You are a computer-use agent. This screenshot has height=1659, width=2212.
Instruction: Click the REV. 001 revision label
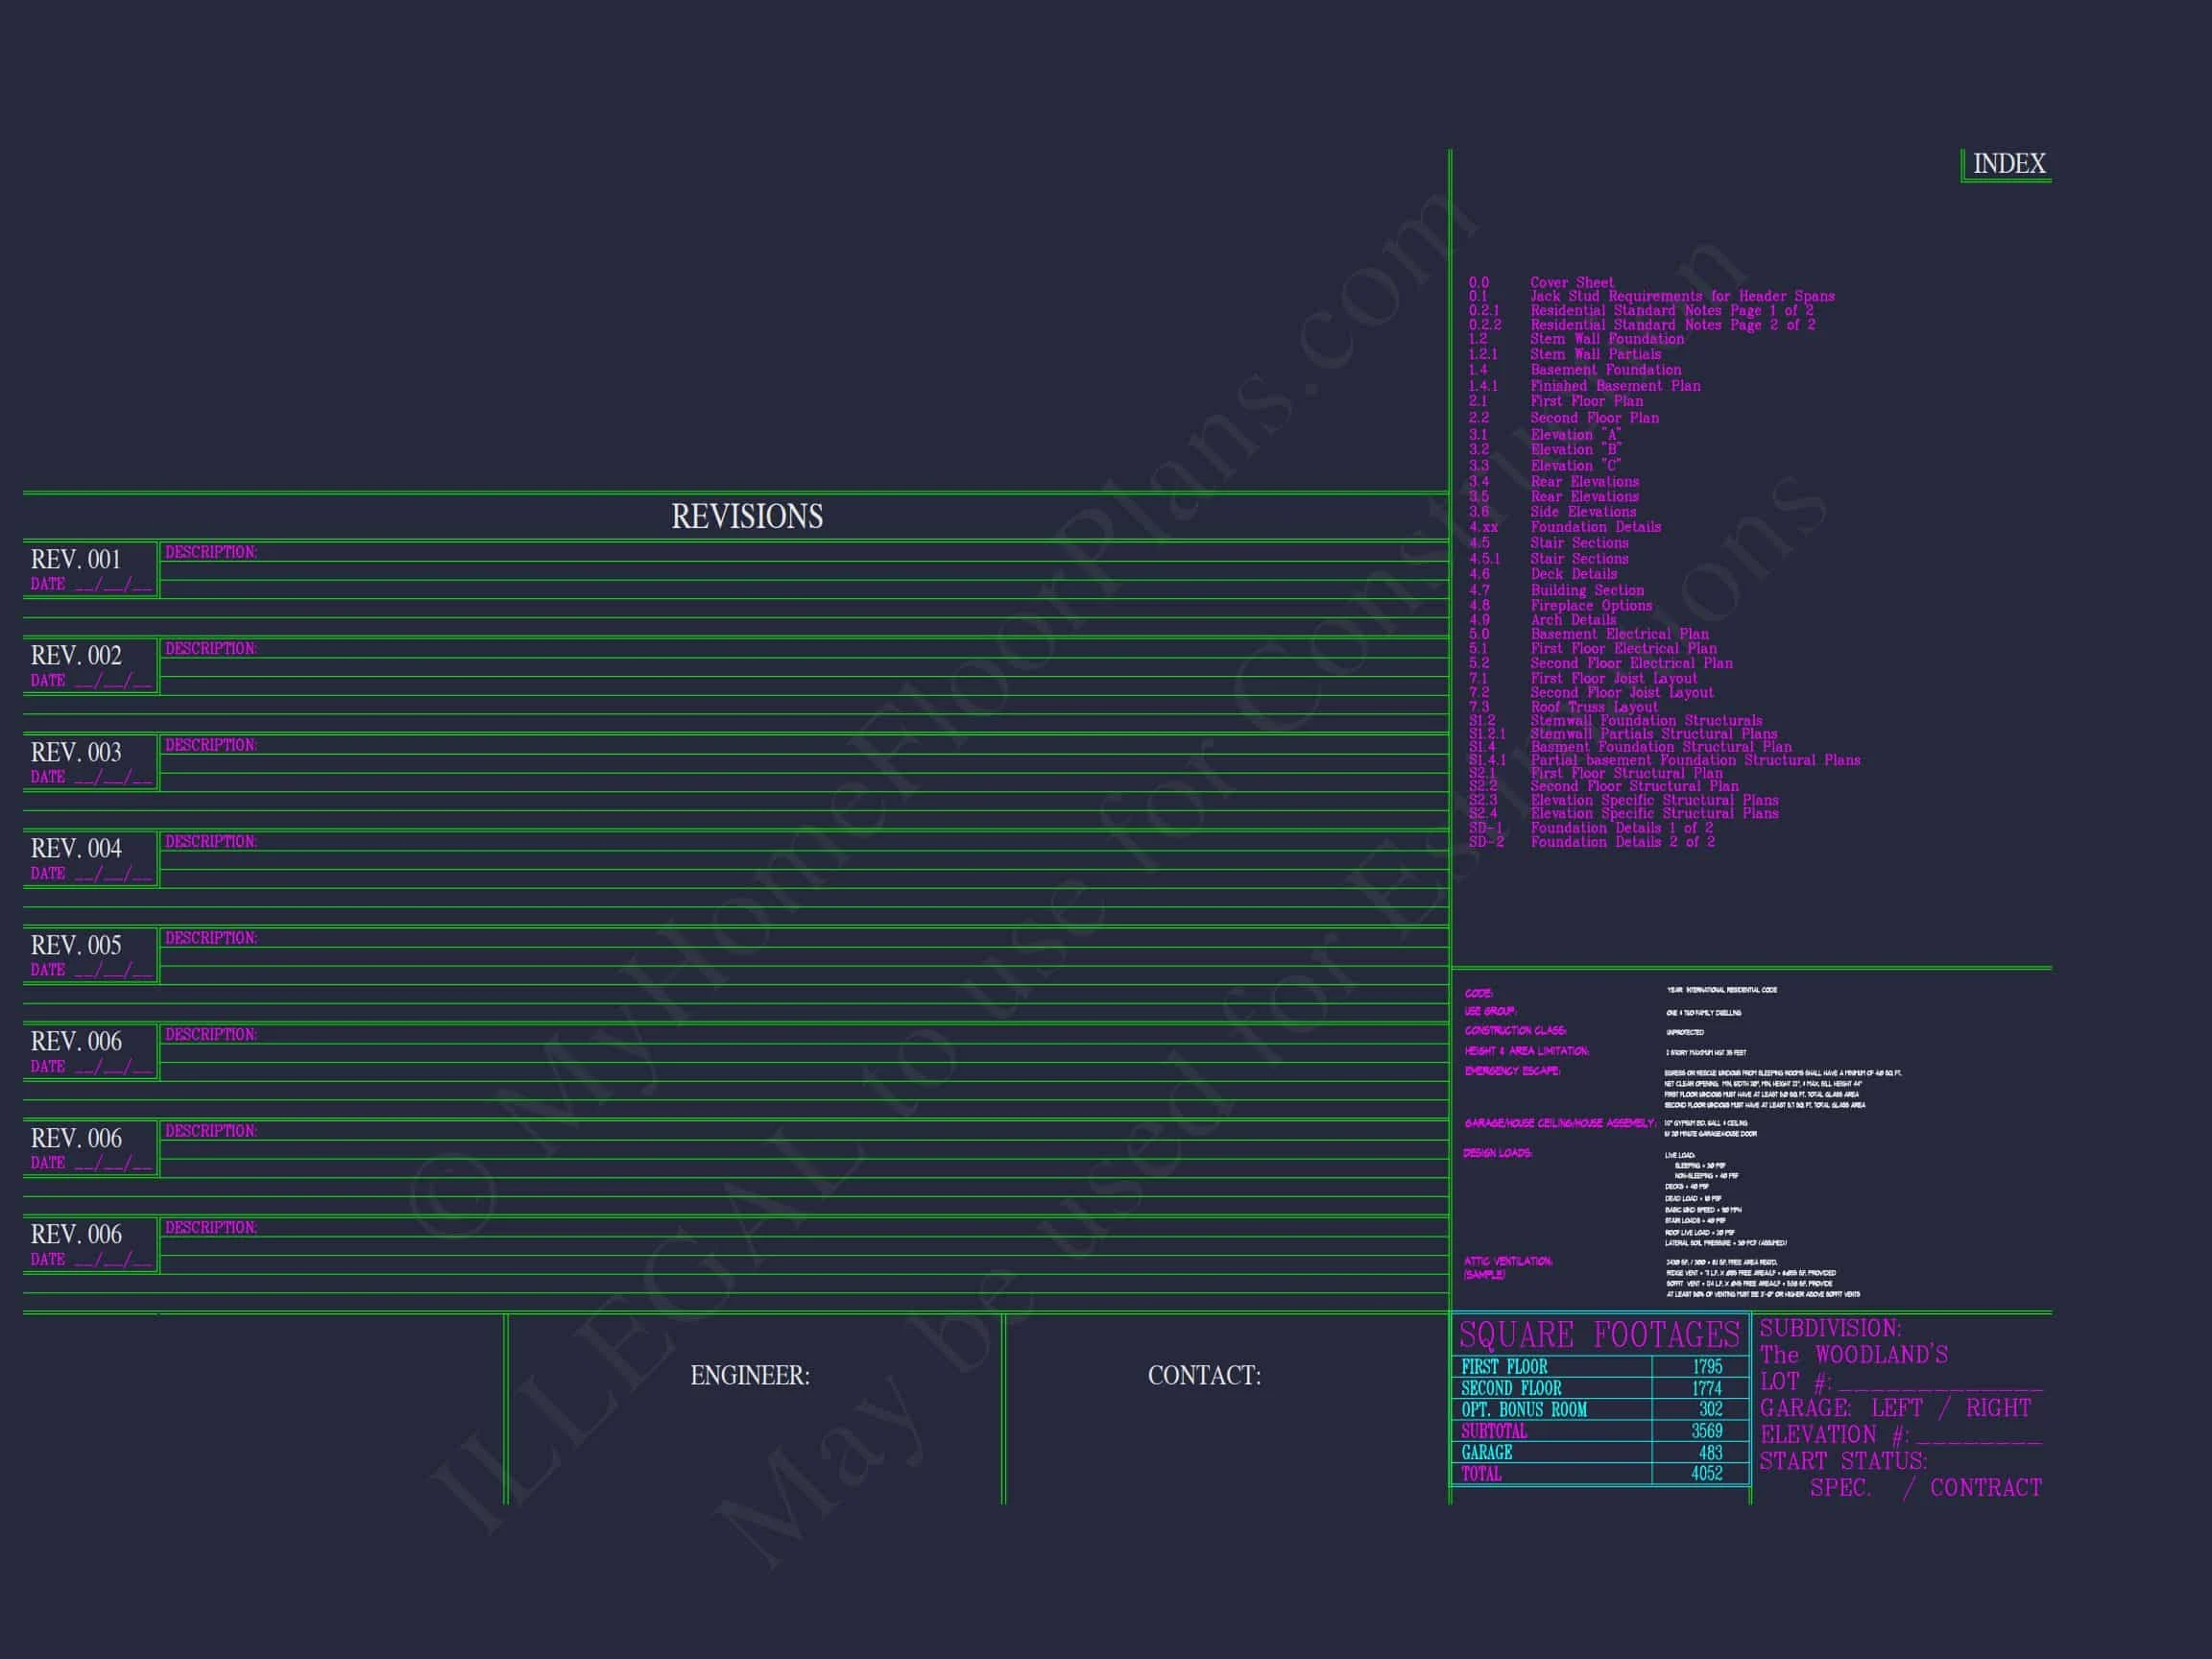pyautogui.click(x=76, y=560)
